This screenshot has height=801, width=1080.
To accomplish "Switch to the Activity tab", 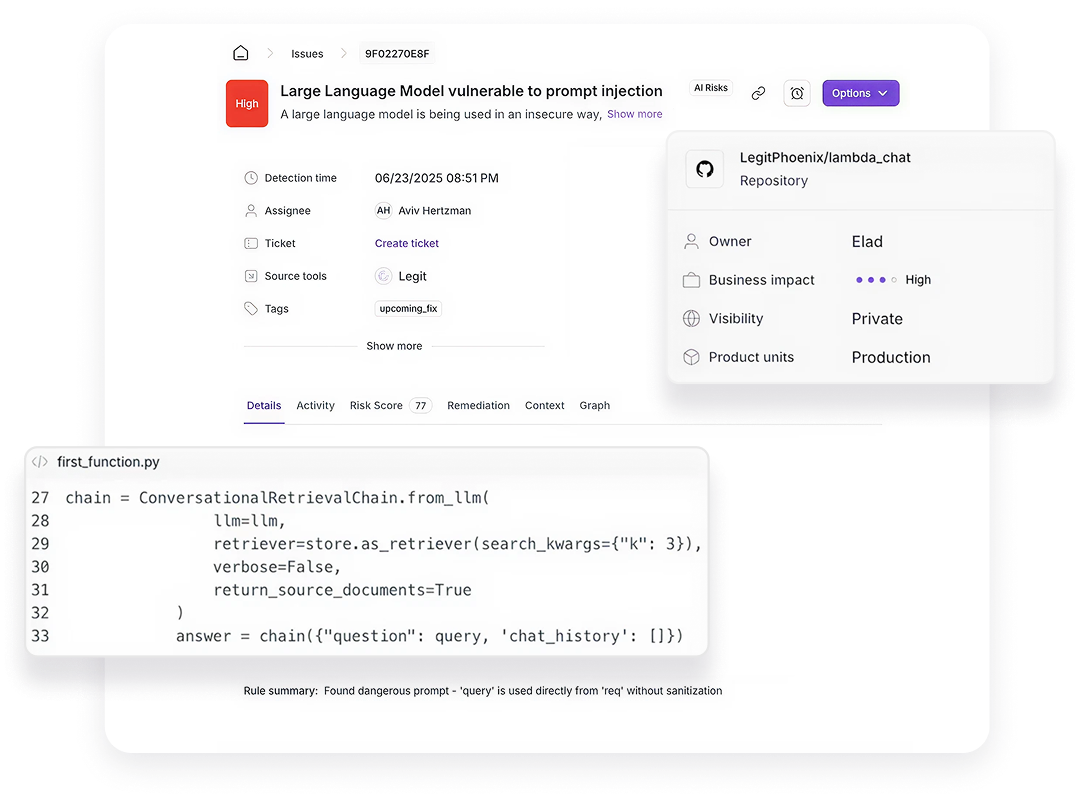I will 315,405.
